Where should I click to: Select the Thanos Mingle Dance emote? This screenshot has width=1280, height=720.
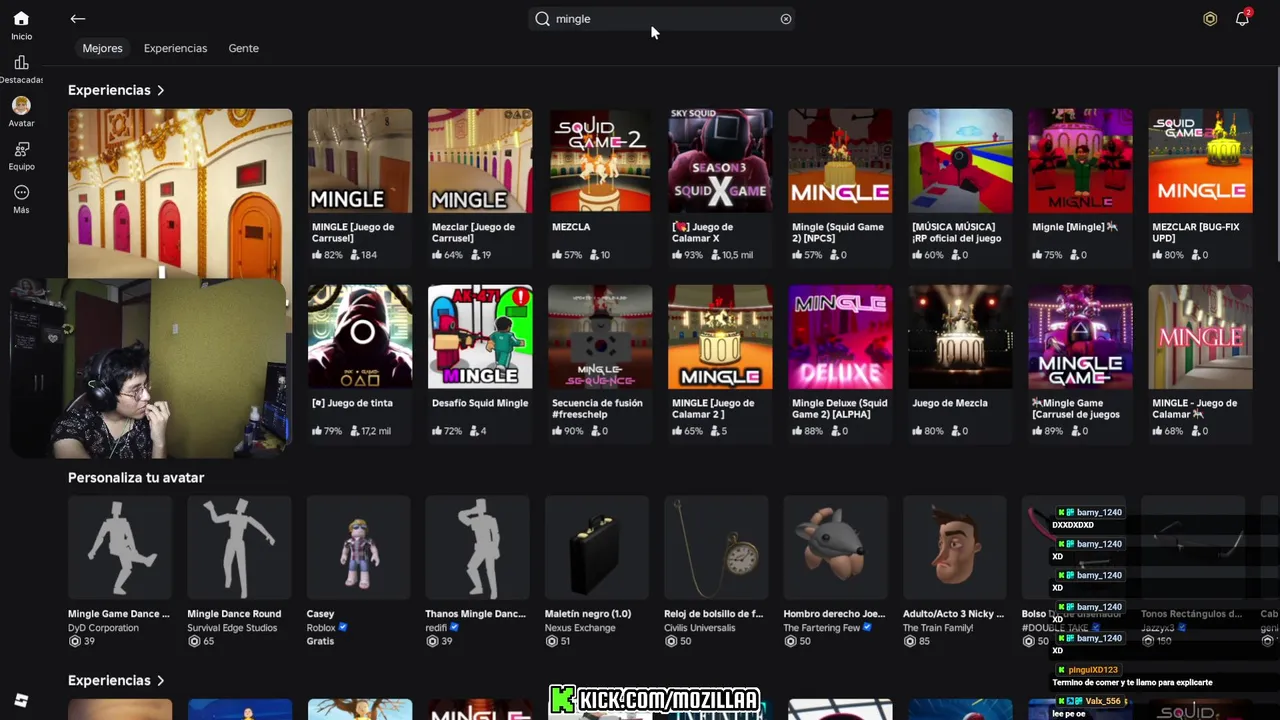pos(477,571)
